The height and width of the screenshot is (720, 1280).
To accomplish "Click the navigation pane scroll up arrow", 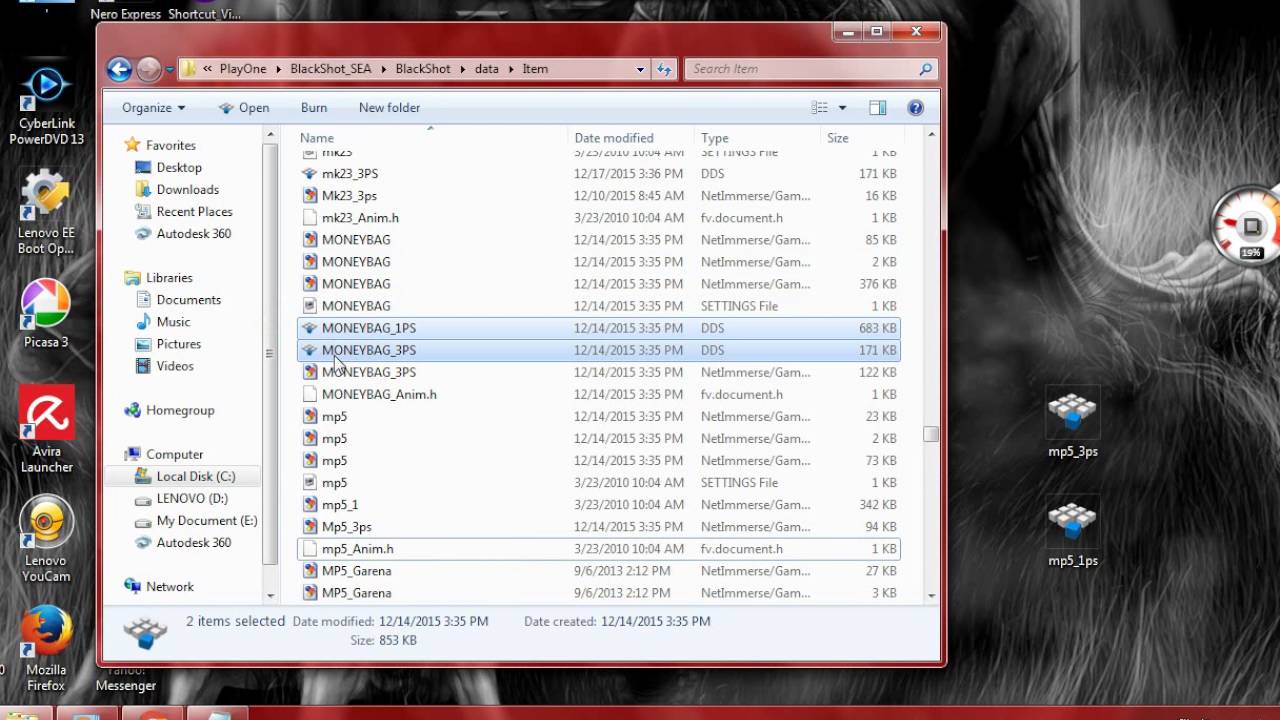I will coord(269,136).
